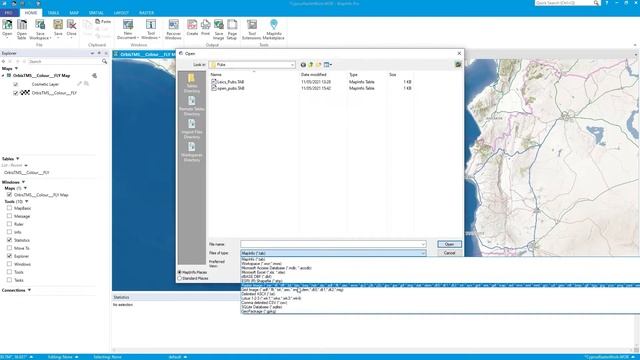The width and height of the screenshot is (640, 360).
Task: Switch to the LAYOUT ribbon tab
Action: pos(121,13)
